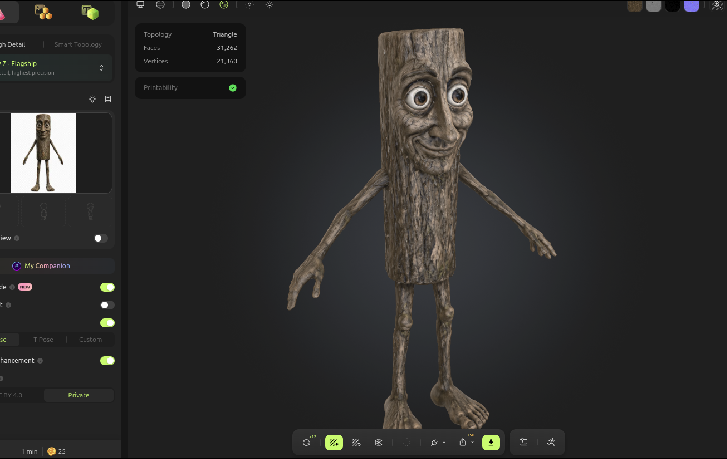The width and height of the screenshot is (727, 459).
Task: Click the save frame icon above the thumbnail
Action: coord(108,99)
